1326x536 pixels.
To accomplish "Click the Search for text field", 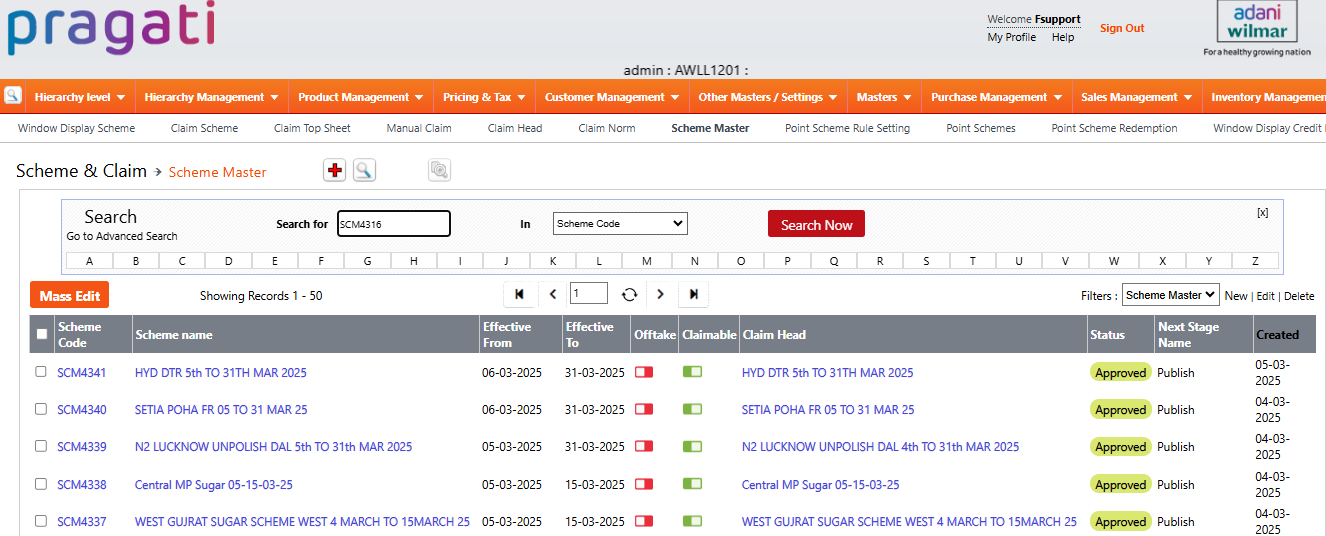I will click(394, 224).
